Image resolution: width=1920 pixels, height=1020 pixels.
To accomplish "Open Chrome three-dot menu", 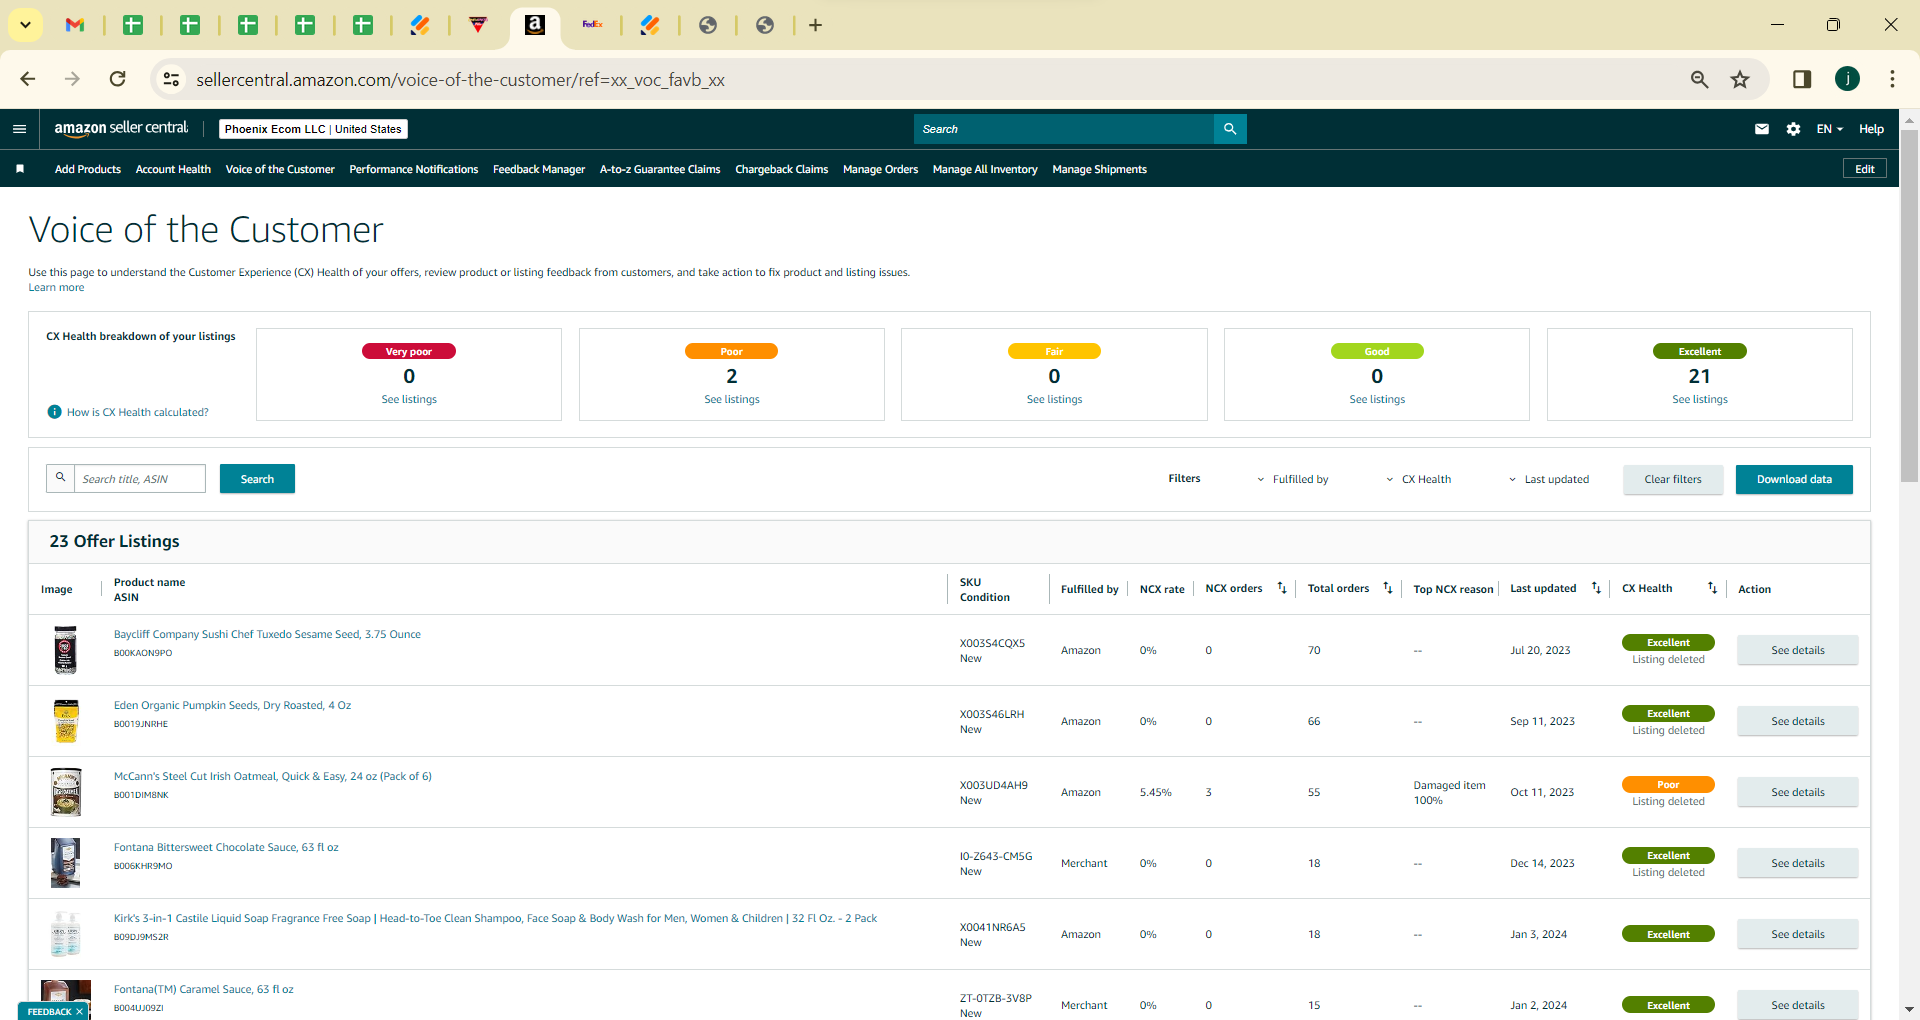I will [x=1892, y=79].
